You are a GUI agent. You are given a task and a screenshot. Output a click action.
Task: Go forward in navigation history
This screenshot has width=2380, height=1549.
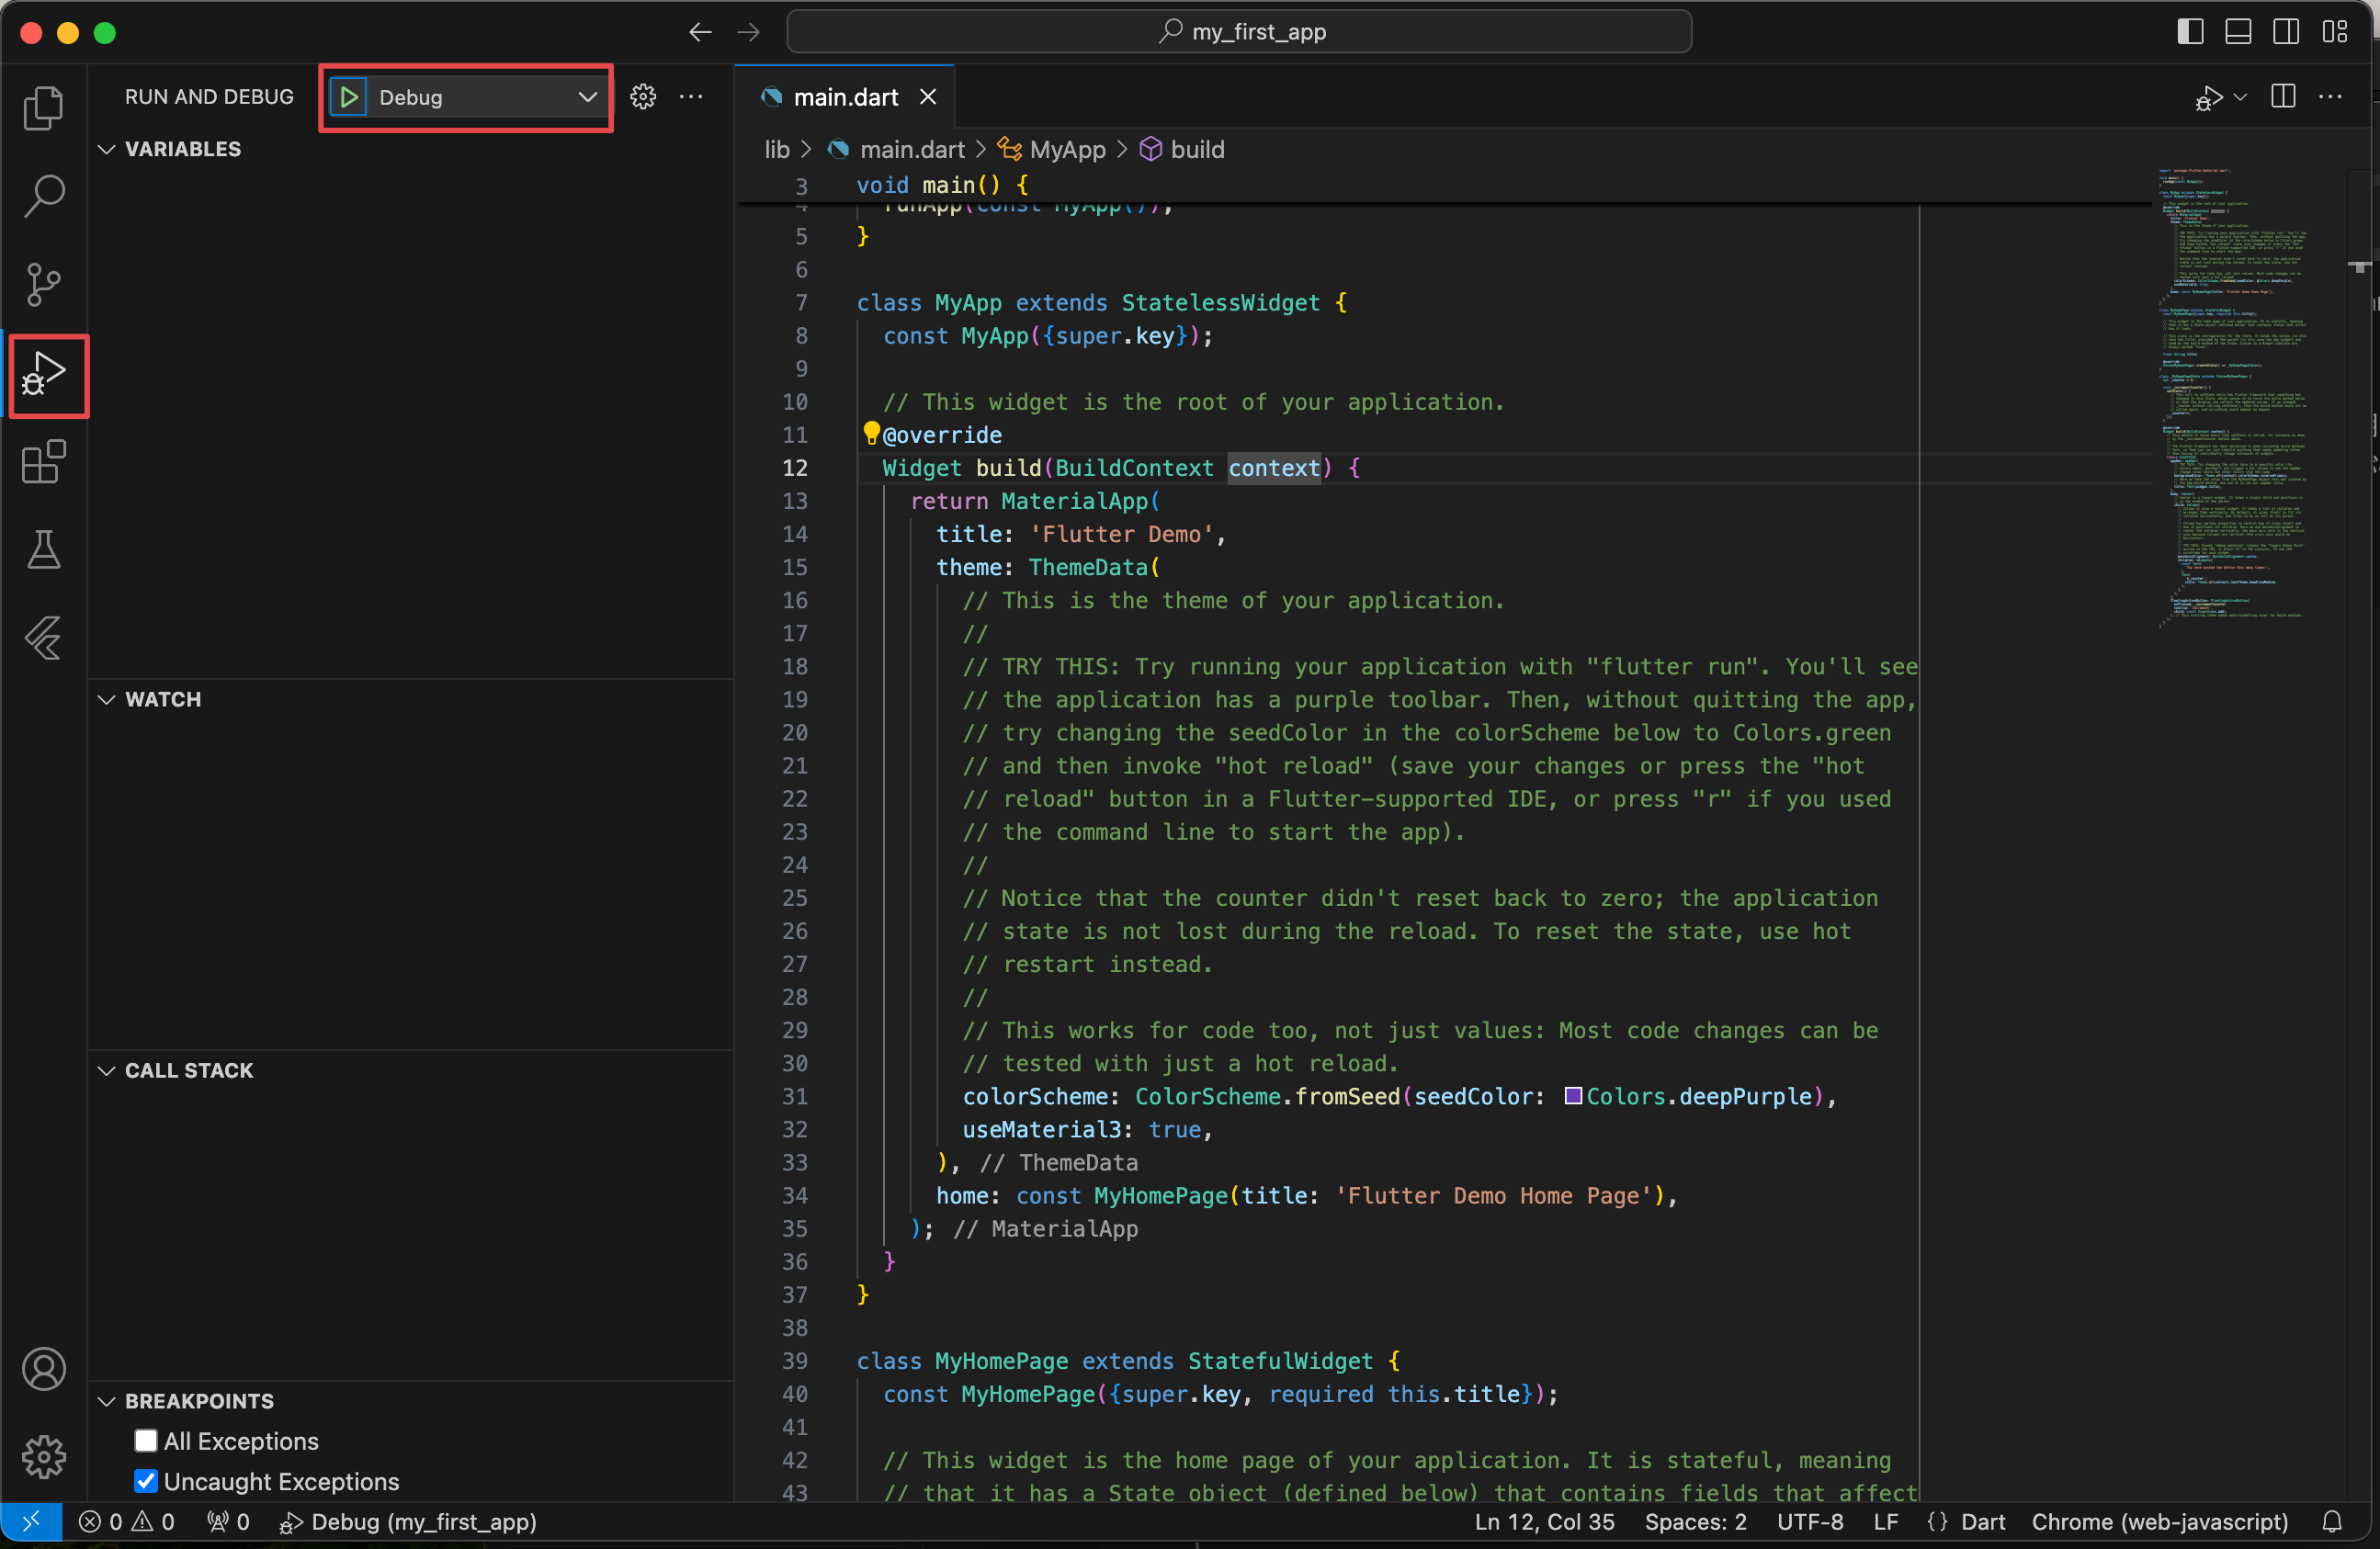(x=748, y=32)
